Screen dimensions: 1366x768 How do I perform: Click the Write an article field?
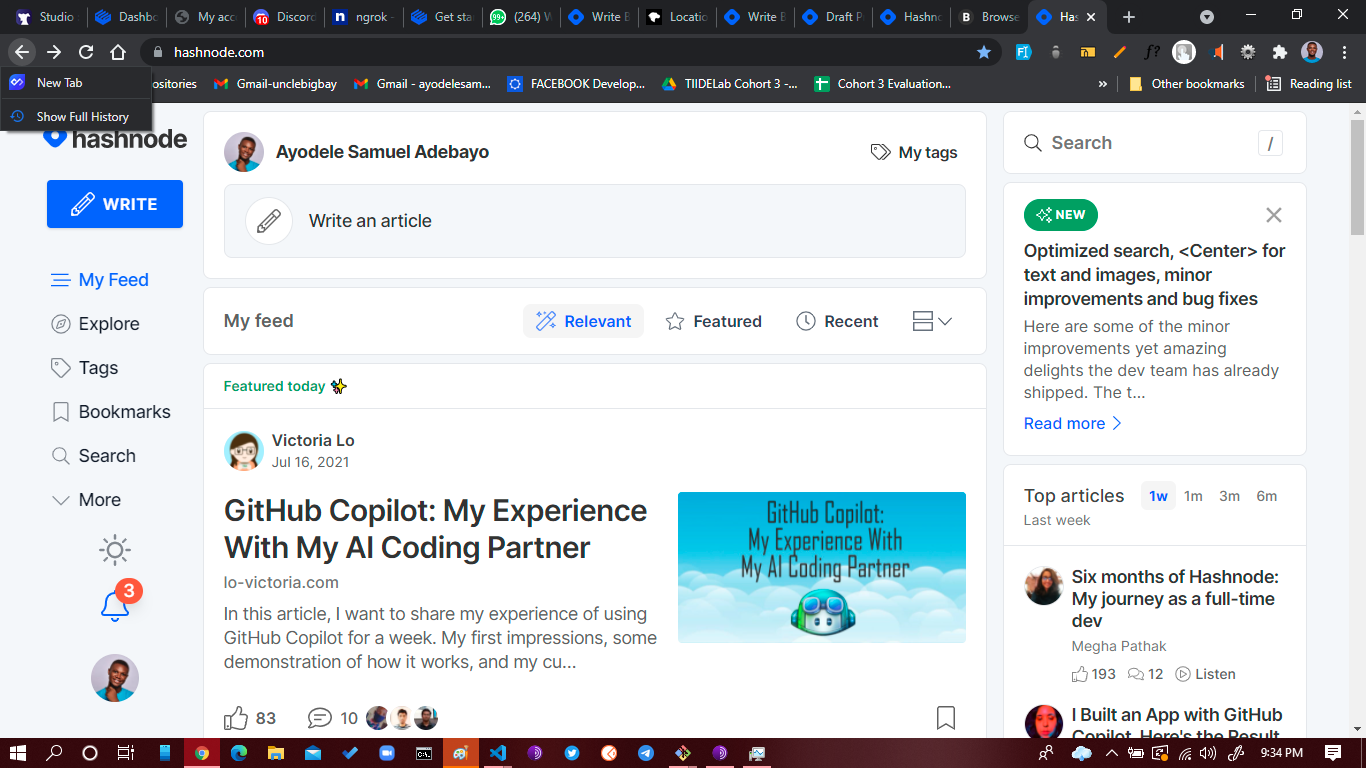click(x=595, y=221)
